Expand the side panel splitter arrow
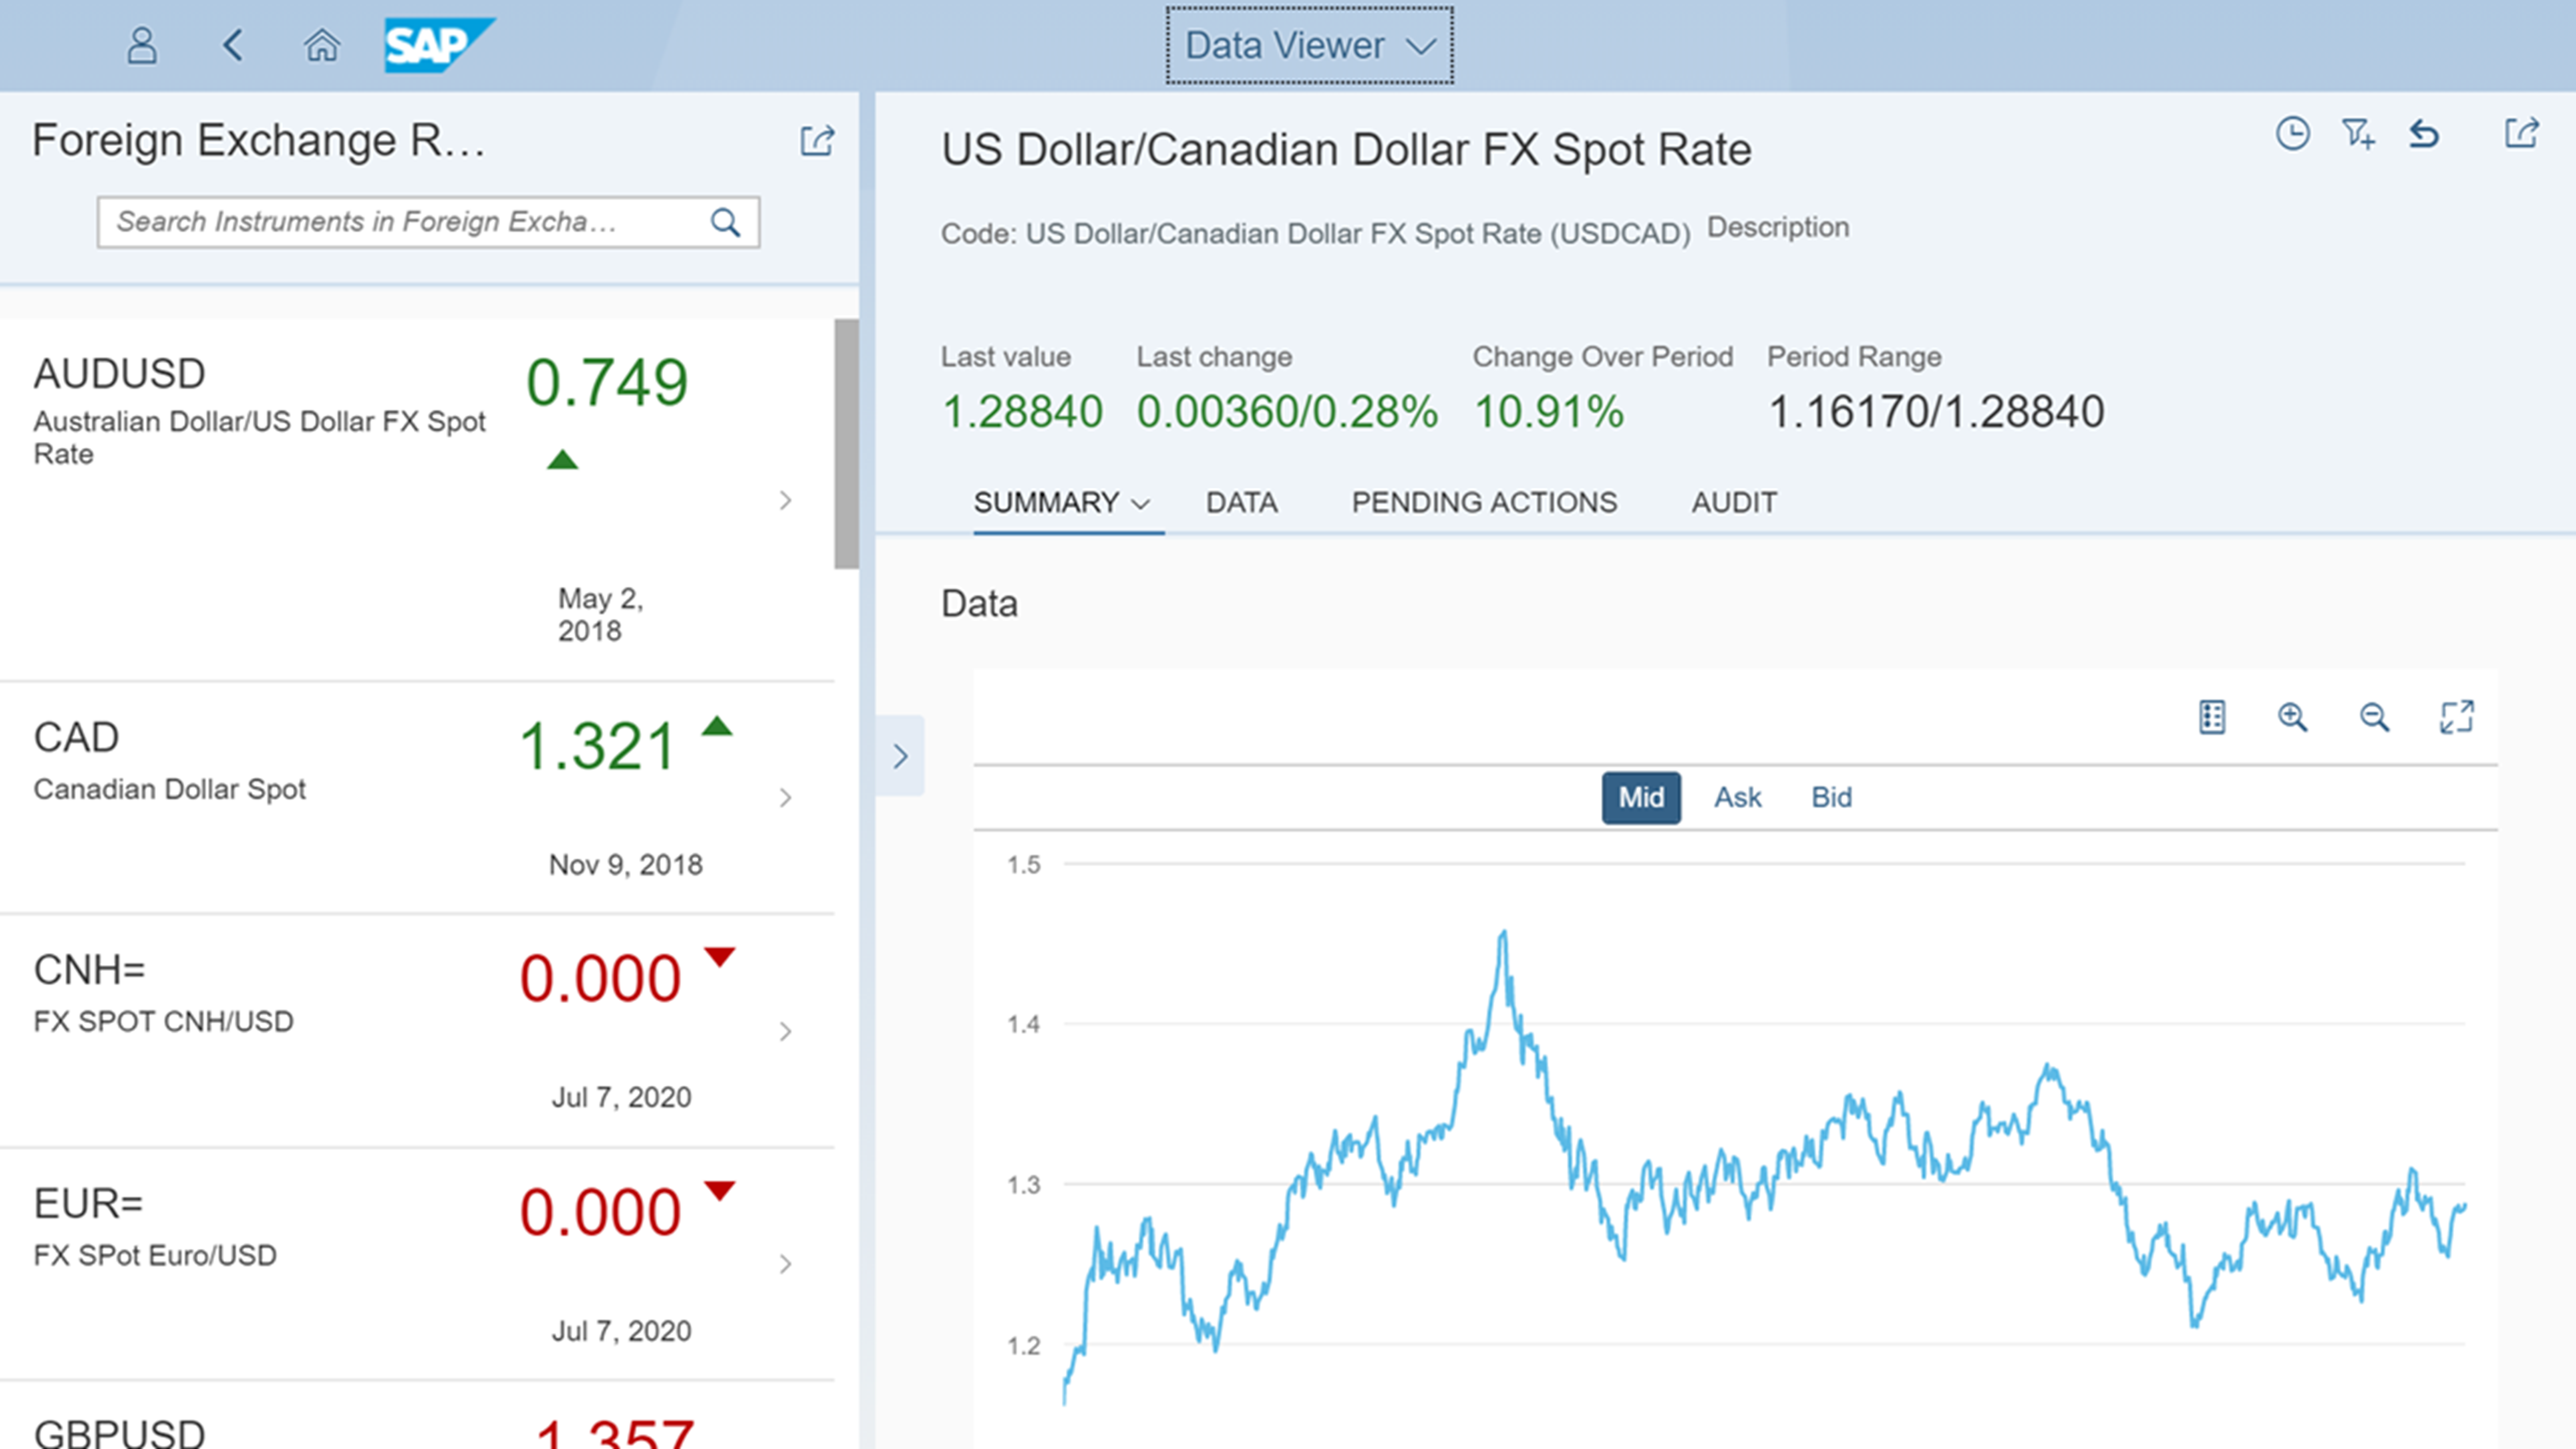2576x1449 pixels. pyautogui.click(x=900, y=756)
